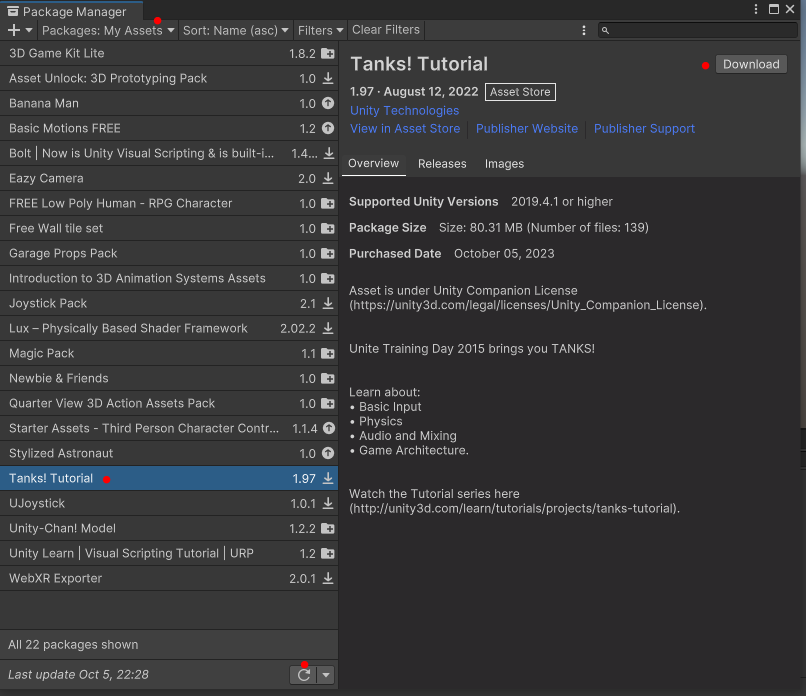Click update icon for Stylized Astronaut
Image resolution: width=806 pixels, height=696 pixels.
click(328, 453)
